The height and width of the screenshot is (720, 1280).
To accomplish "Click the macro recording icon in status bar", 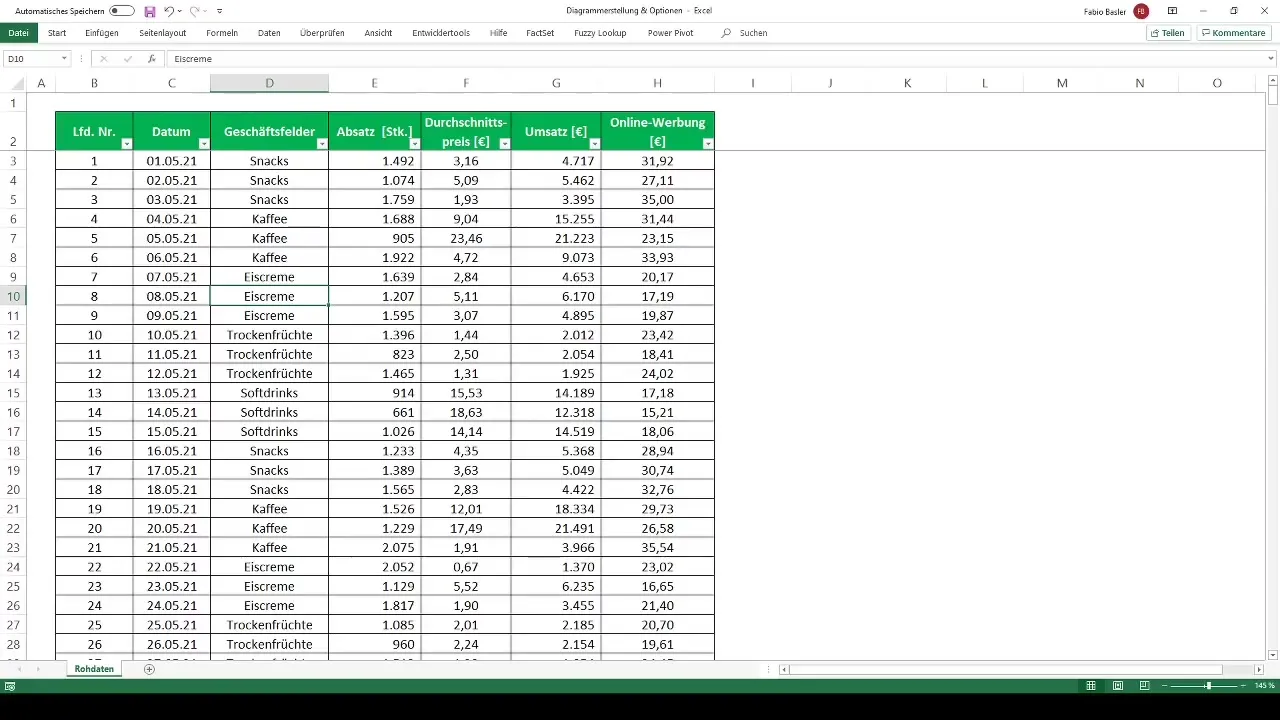I will coord(9,686).
